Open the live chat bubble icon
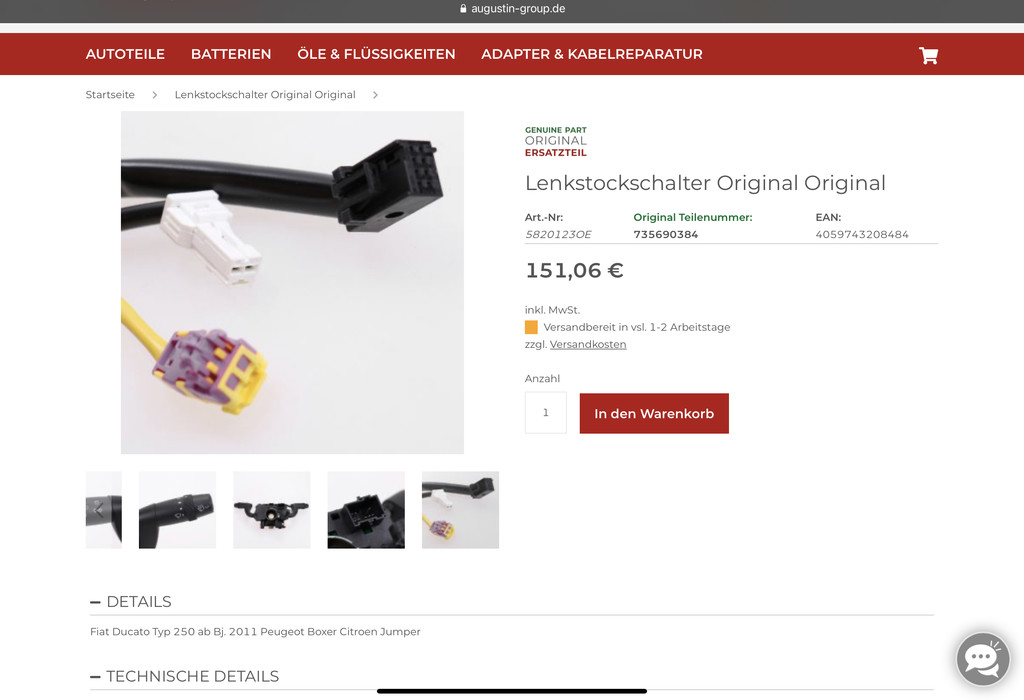The width and height of the screenshot is (1024, 700). (983, 659)
